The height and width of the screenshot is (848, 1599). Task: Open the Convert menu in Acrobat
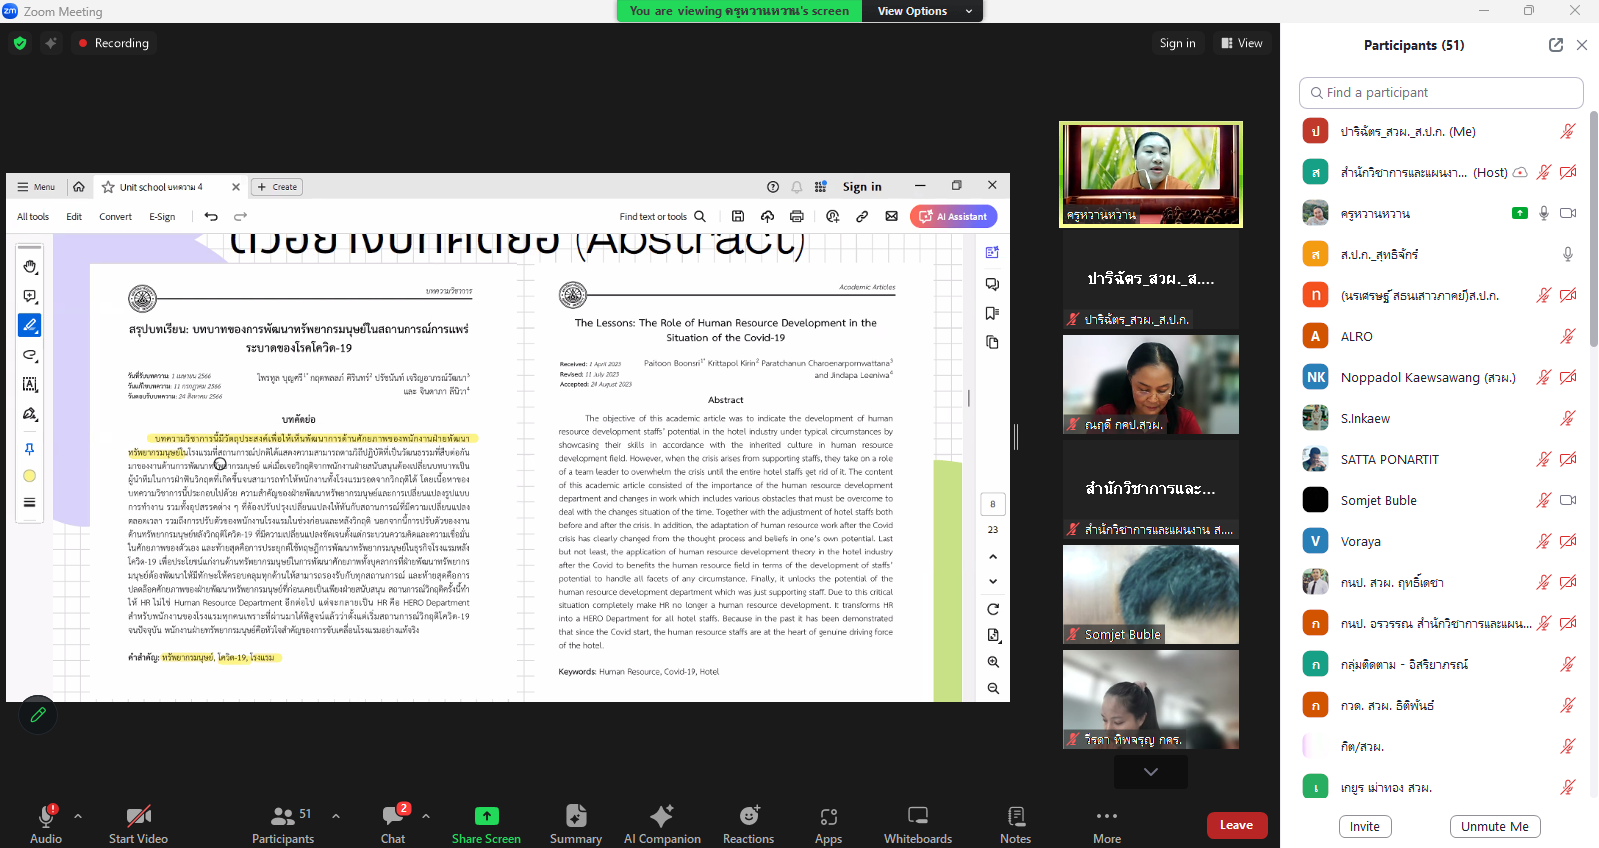[x=115, y=216]
